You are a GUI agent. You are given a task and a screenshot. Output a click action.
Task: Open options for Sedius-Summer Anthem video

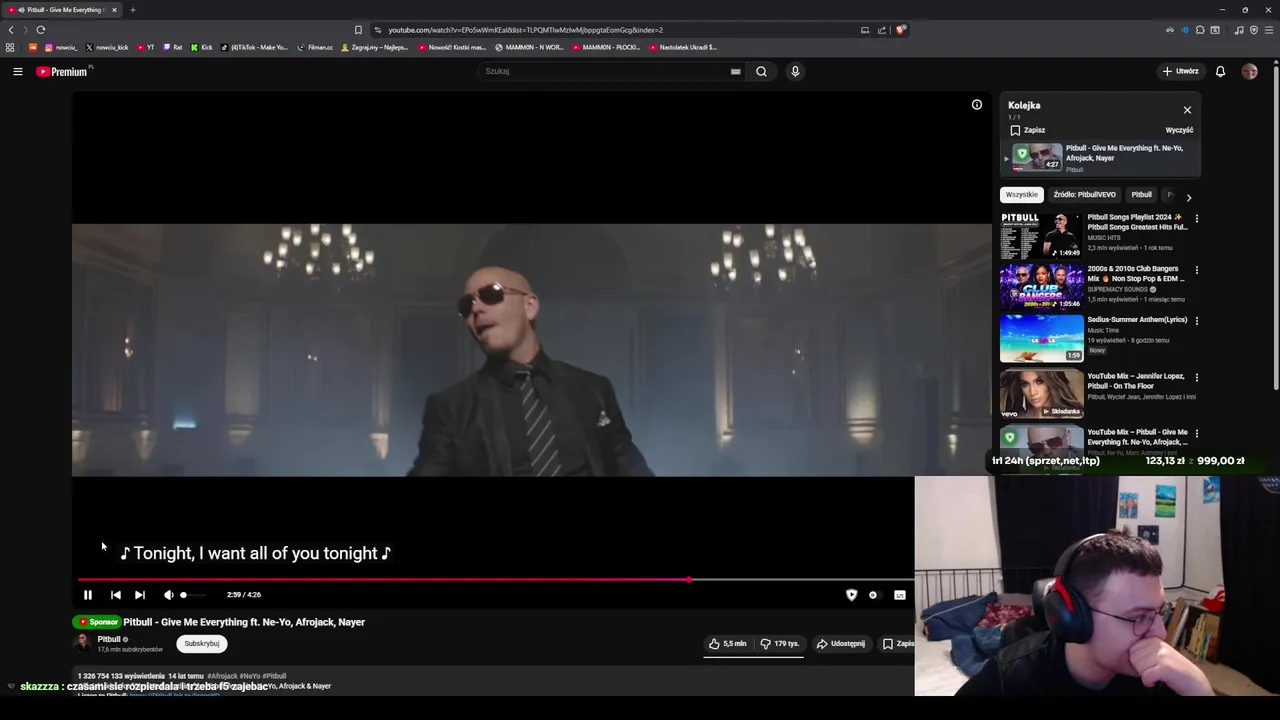pyautogui.click(x=1196, y=321)
